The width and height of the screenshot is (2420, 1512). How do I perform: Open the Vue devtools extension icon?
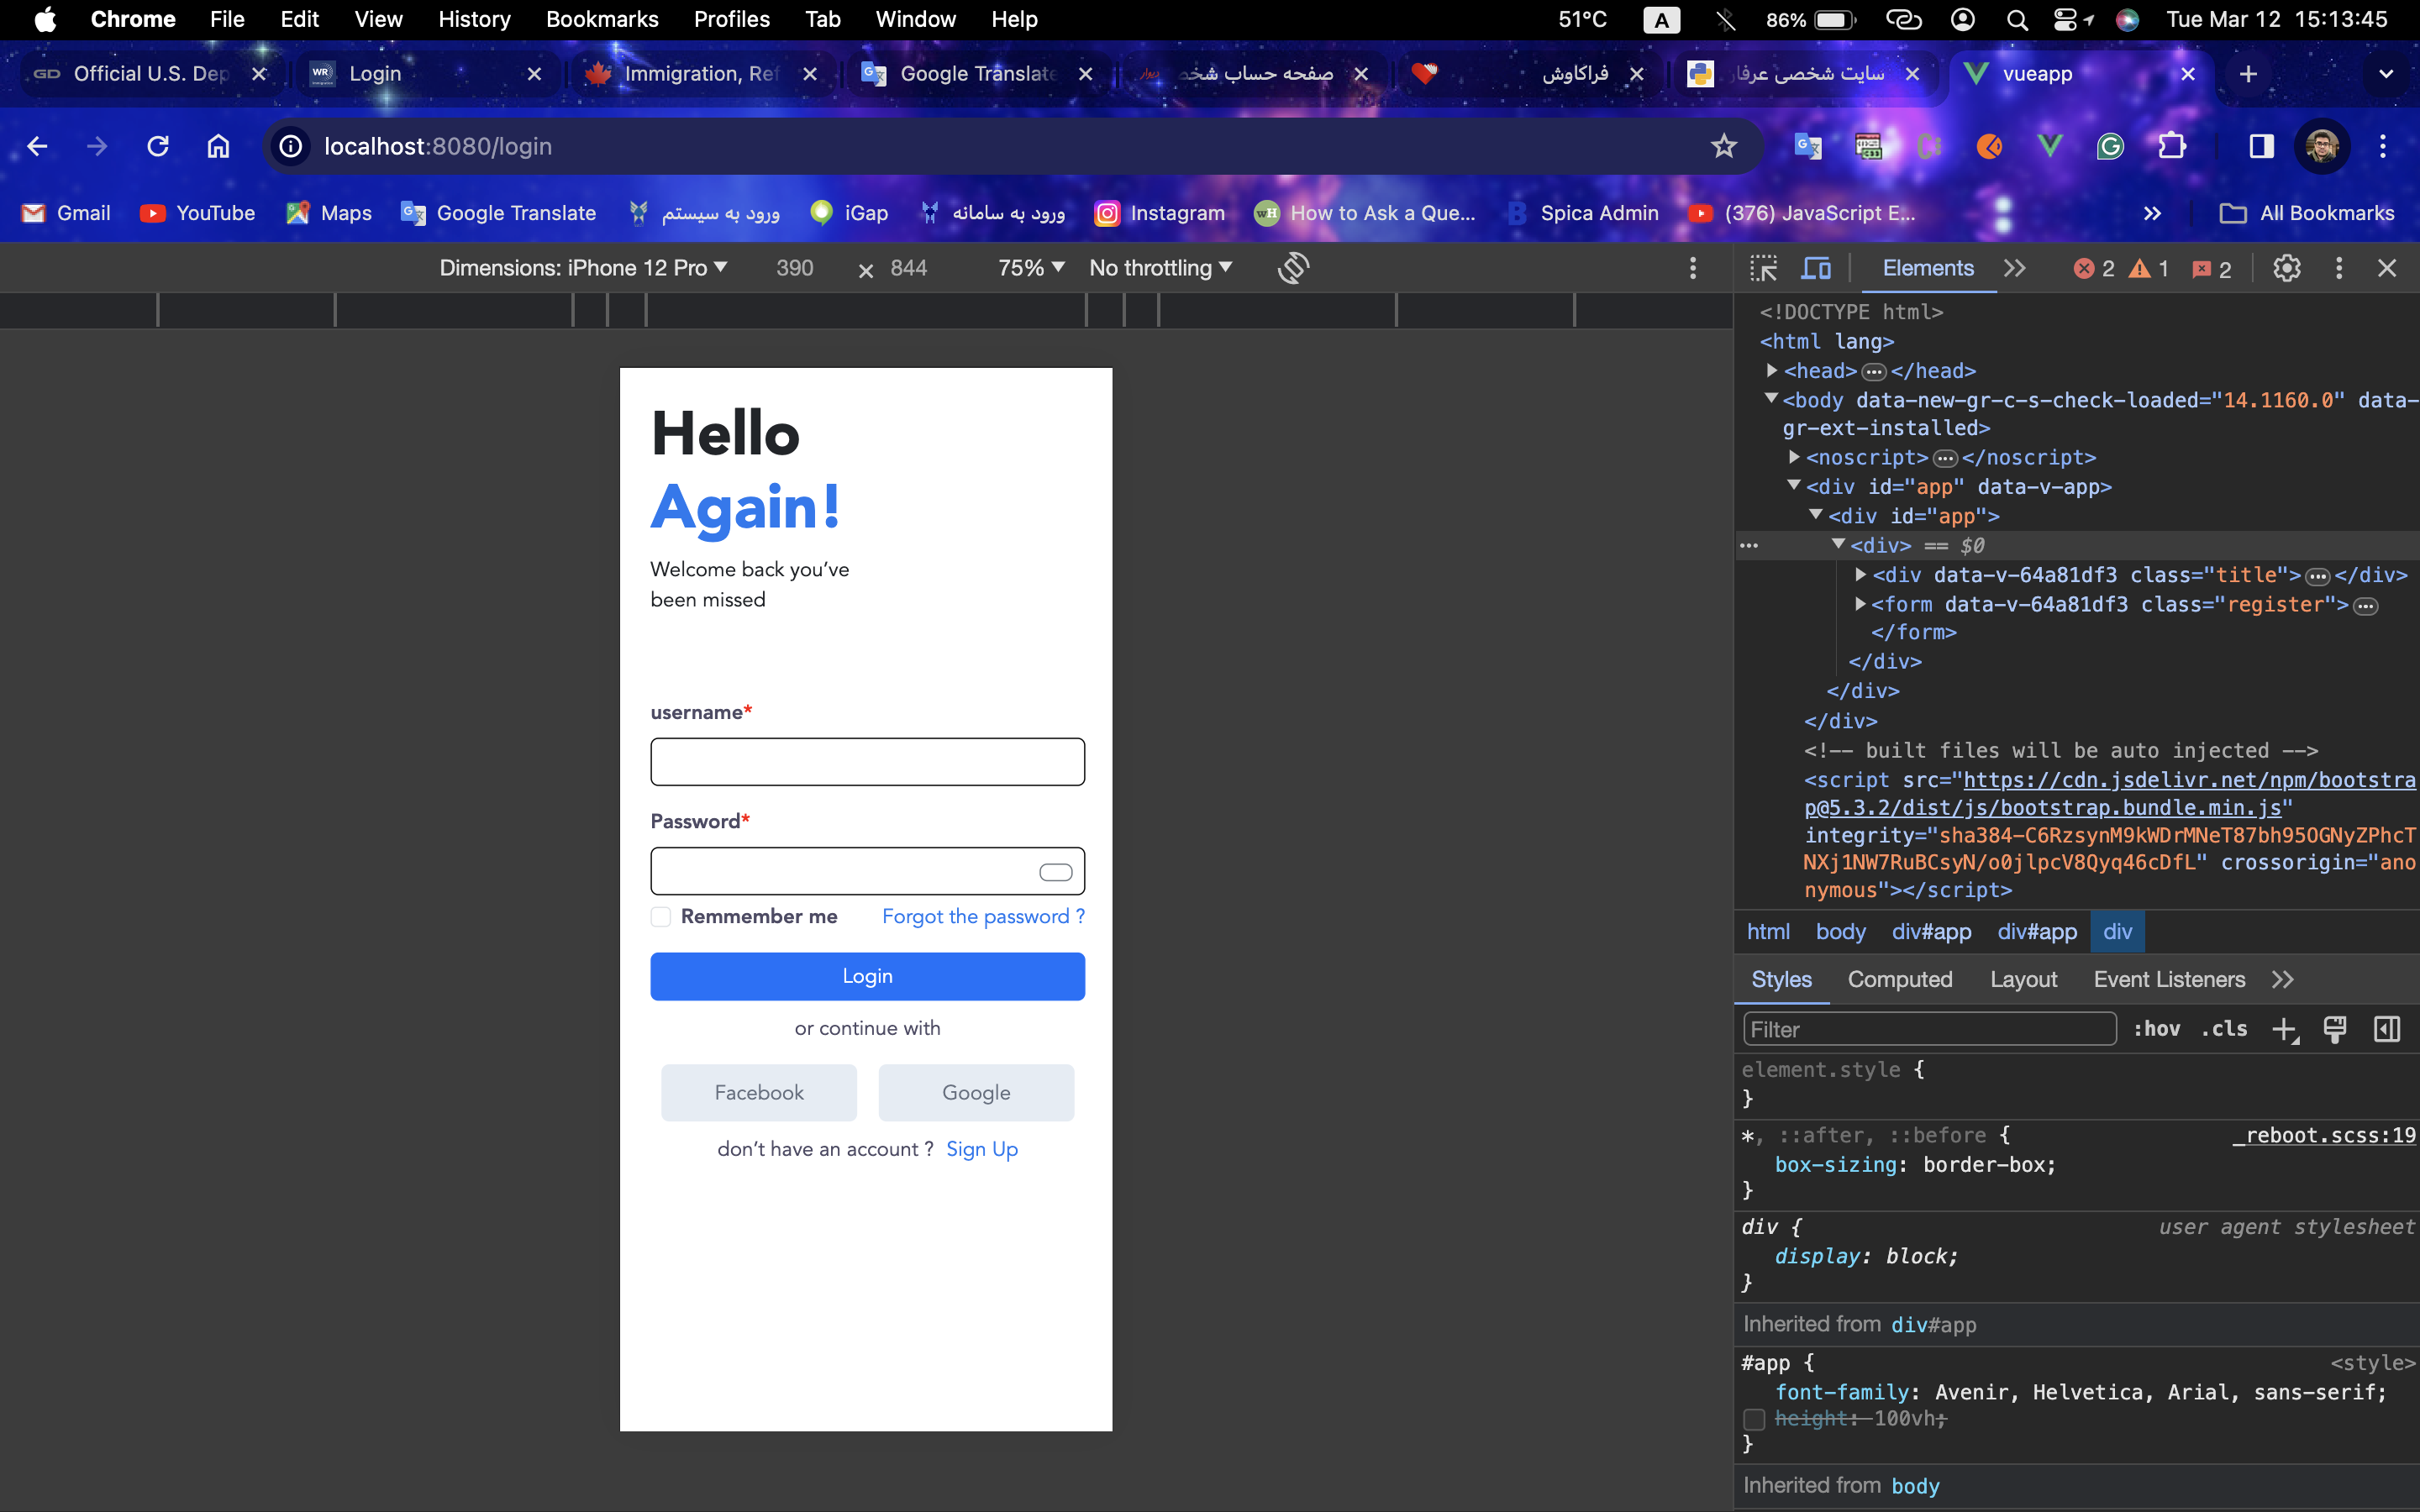tap(2050, 147)
